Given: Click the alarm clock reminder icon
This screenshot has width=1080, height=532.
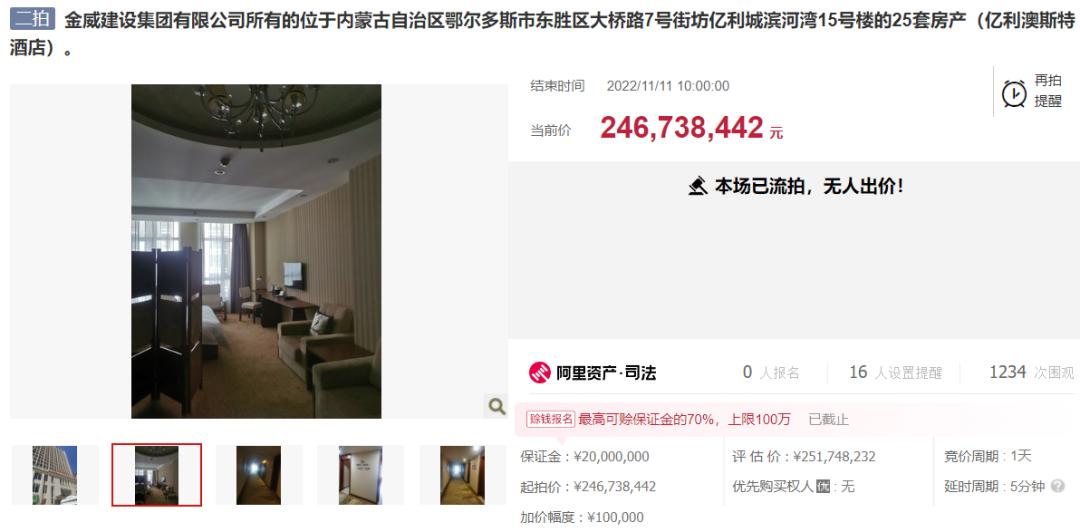Looking at the screenshot, I should tap(1013, 93).
